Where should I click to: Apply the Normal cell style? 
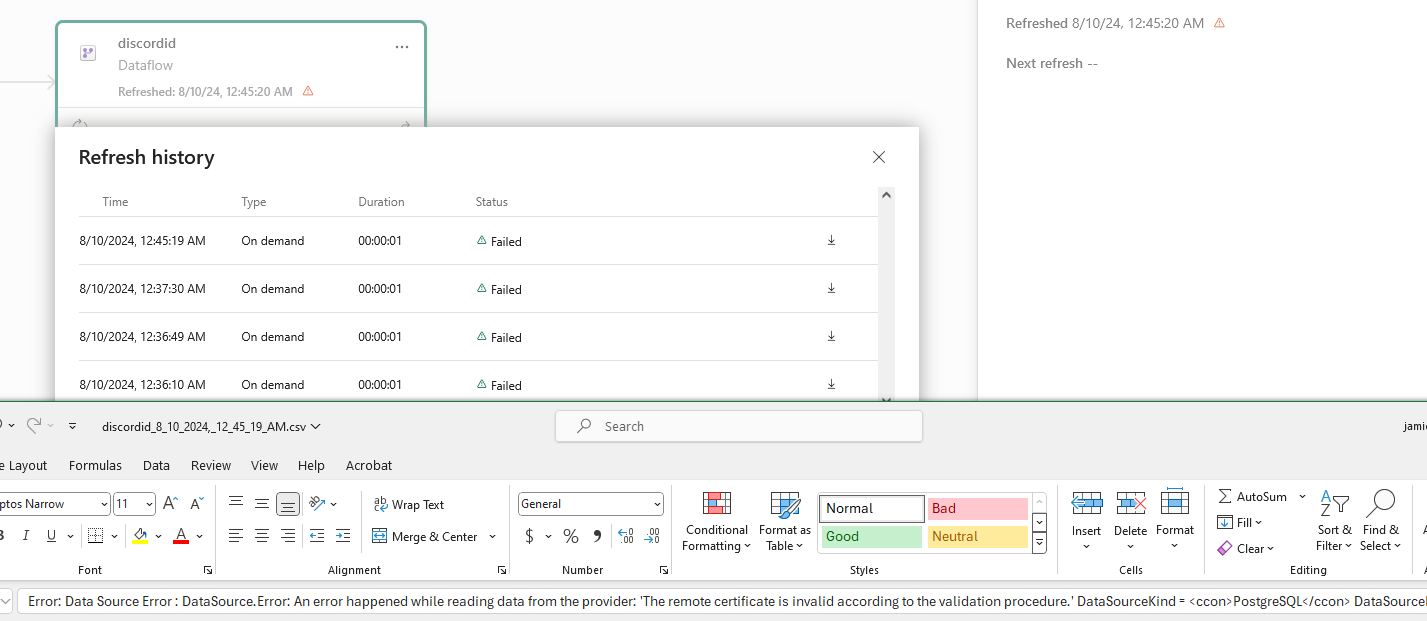pyautogui.click(x=871, y=508)
